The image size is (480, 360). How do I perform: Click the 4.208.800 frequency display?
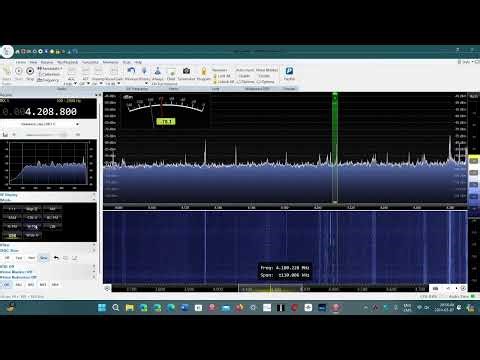pyautogui.click(x=51, y=112)
